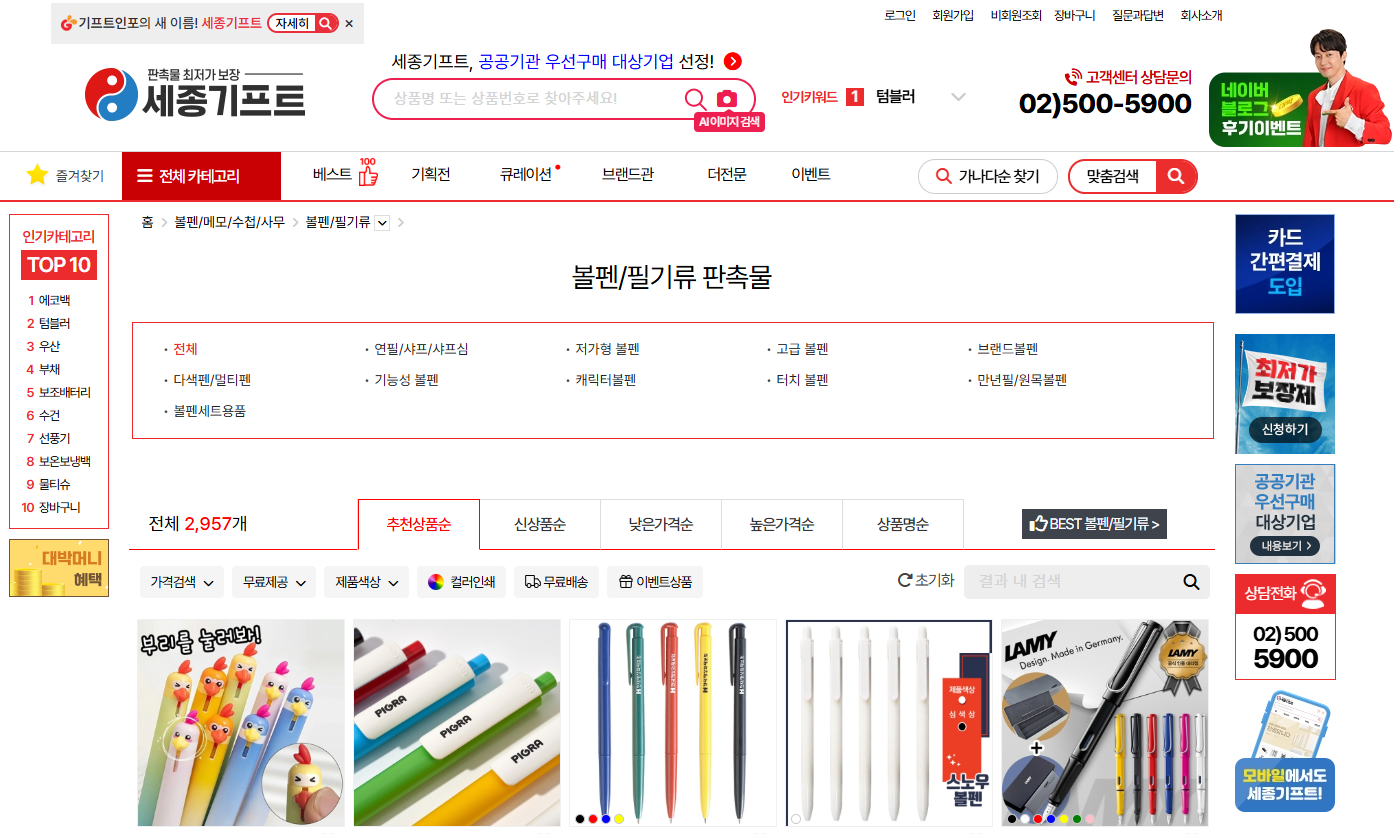Click 신청하기 on the 최저가 보장제 banner

point(1285,429)
